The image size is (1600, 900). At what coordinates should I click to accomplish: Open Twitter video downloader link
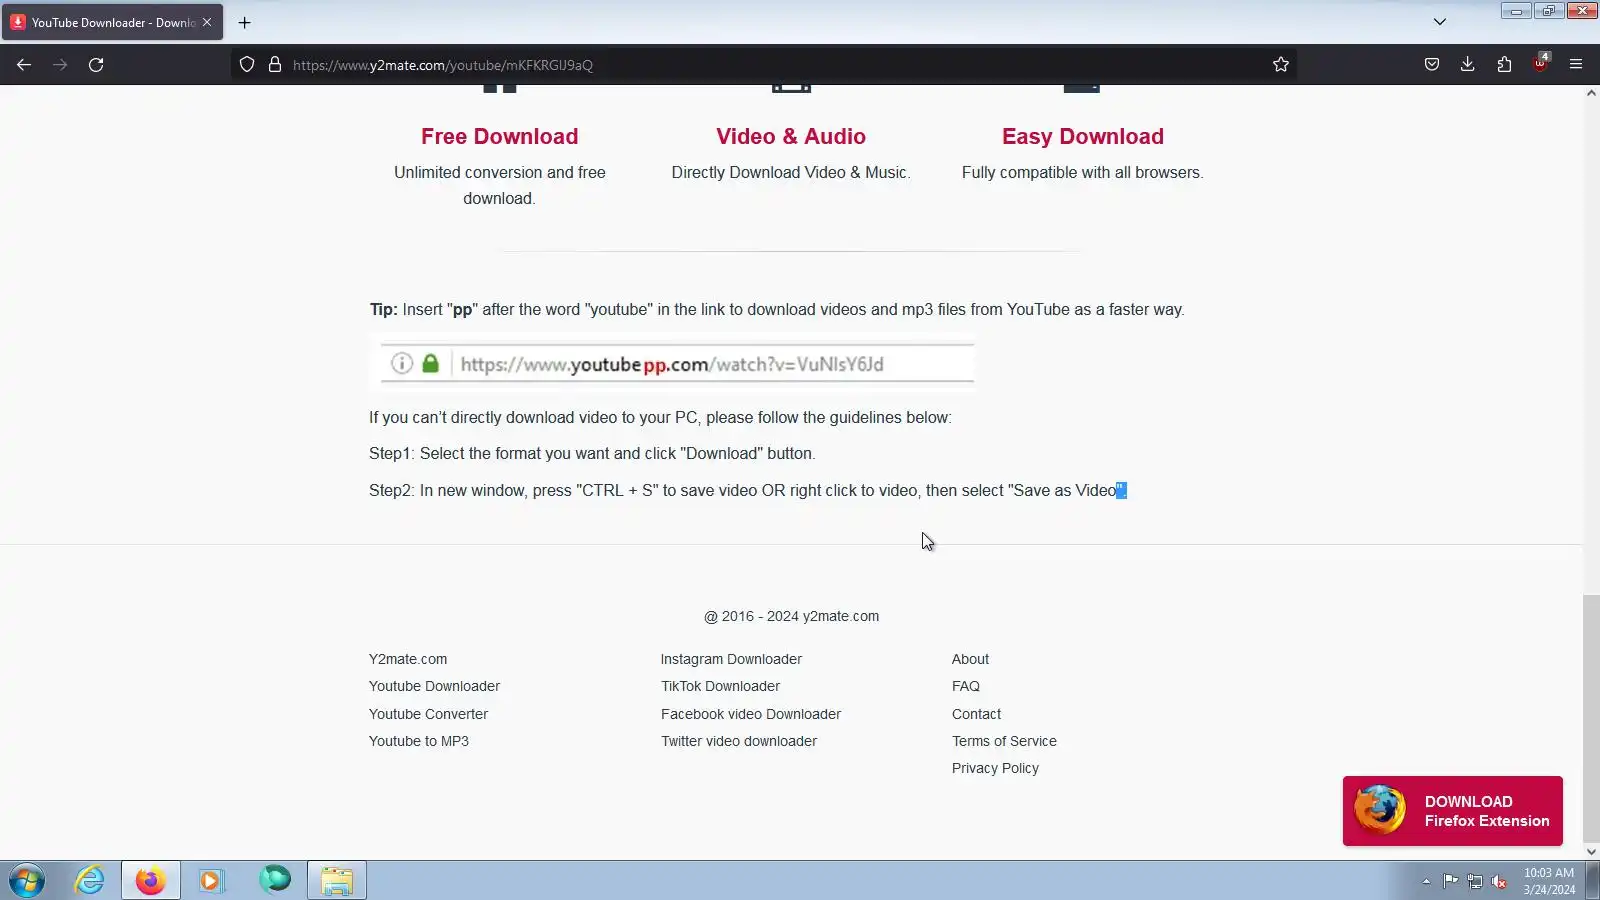[x=739, y=741]
